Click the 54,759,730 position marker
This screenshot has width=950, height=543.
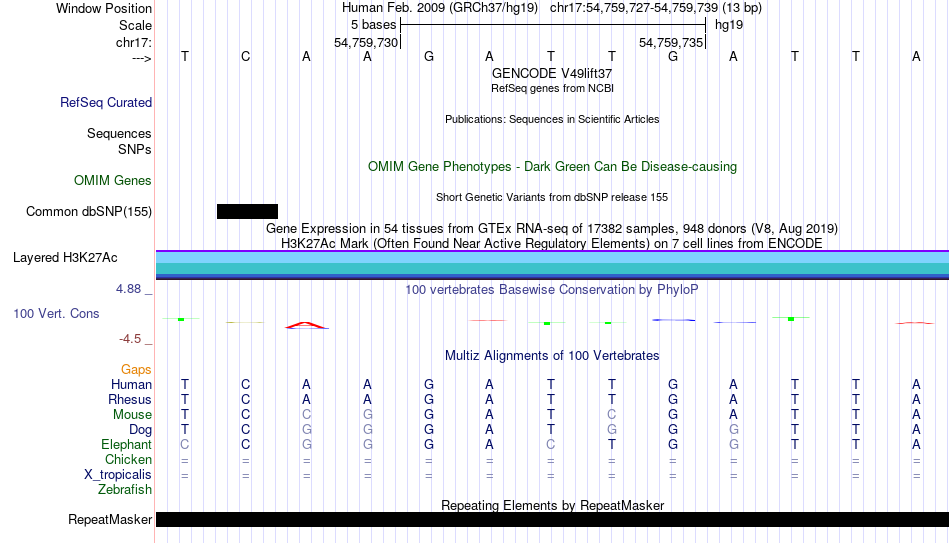(366, 42)
